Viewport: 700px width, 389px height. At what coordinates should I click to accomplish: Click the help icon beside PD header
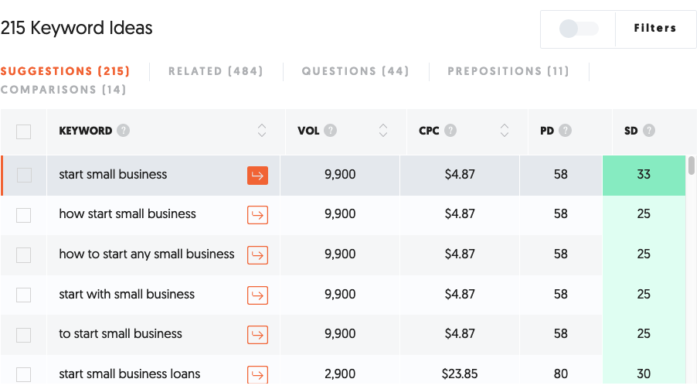(565, 130)
